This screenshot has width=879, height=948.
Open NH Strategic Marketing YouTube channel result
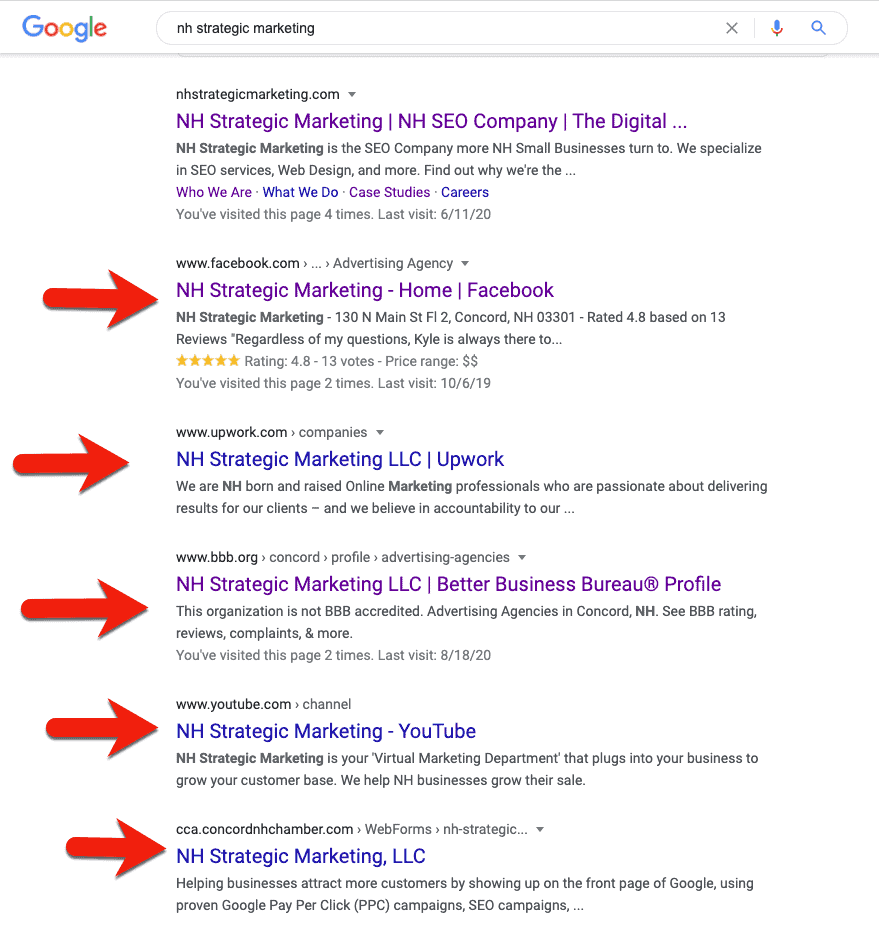coord(326,732)
